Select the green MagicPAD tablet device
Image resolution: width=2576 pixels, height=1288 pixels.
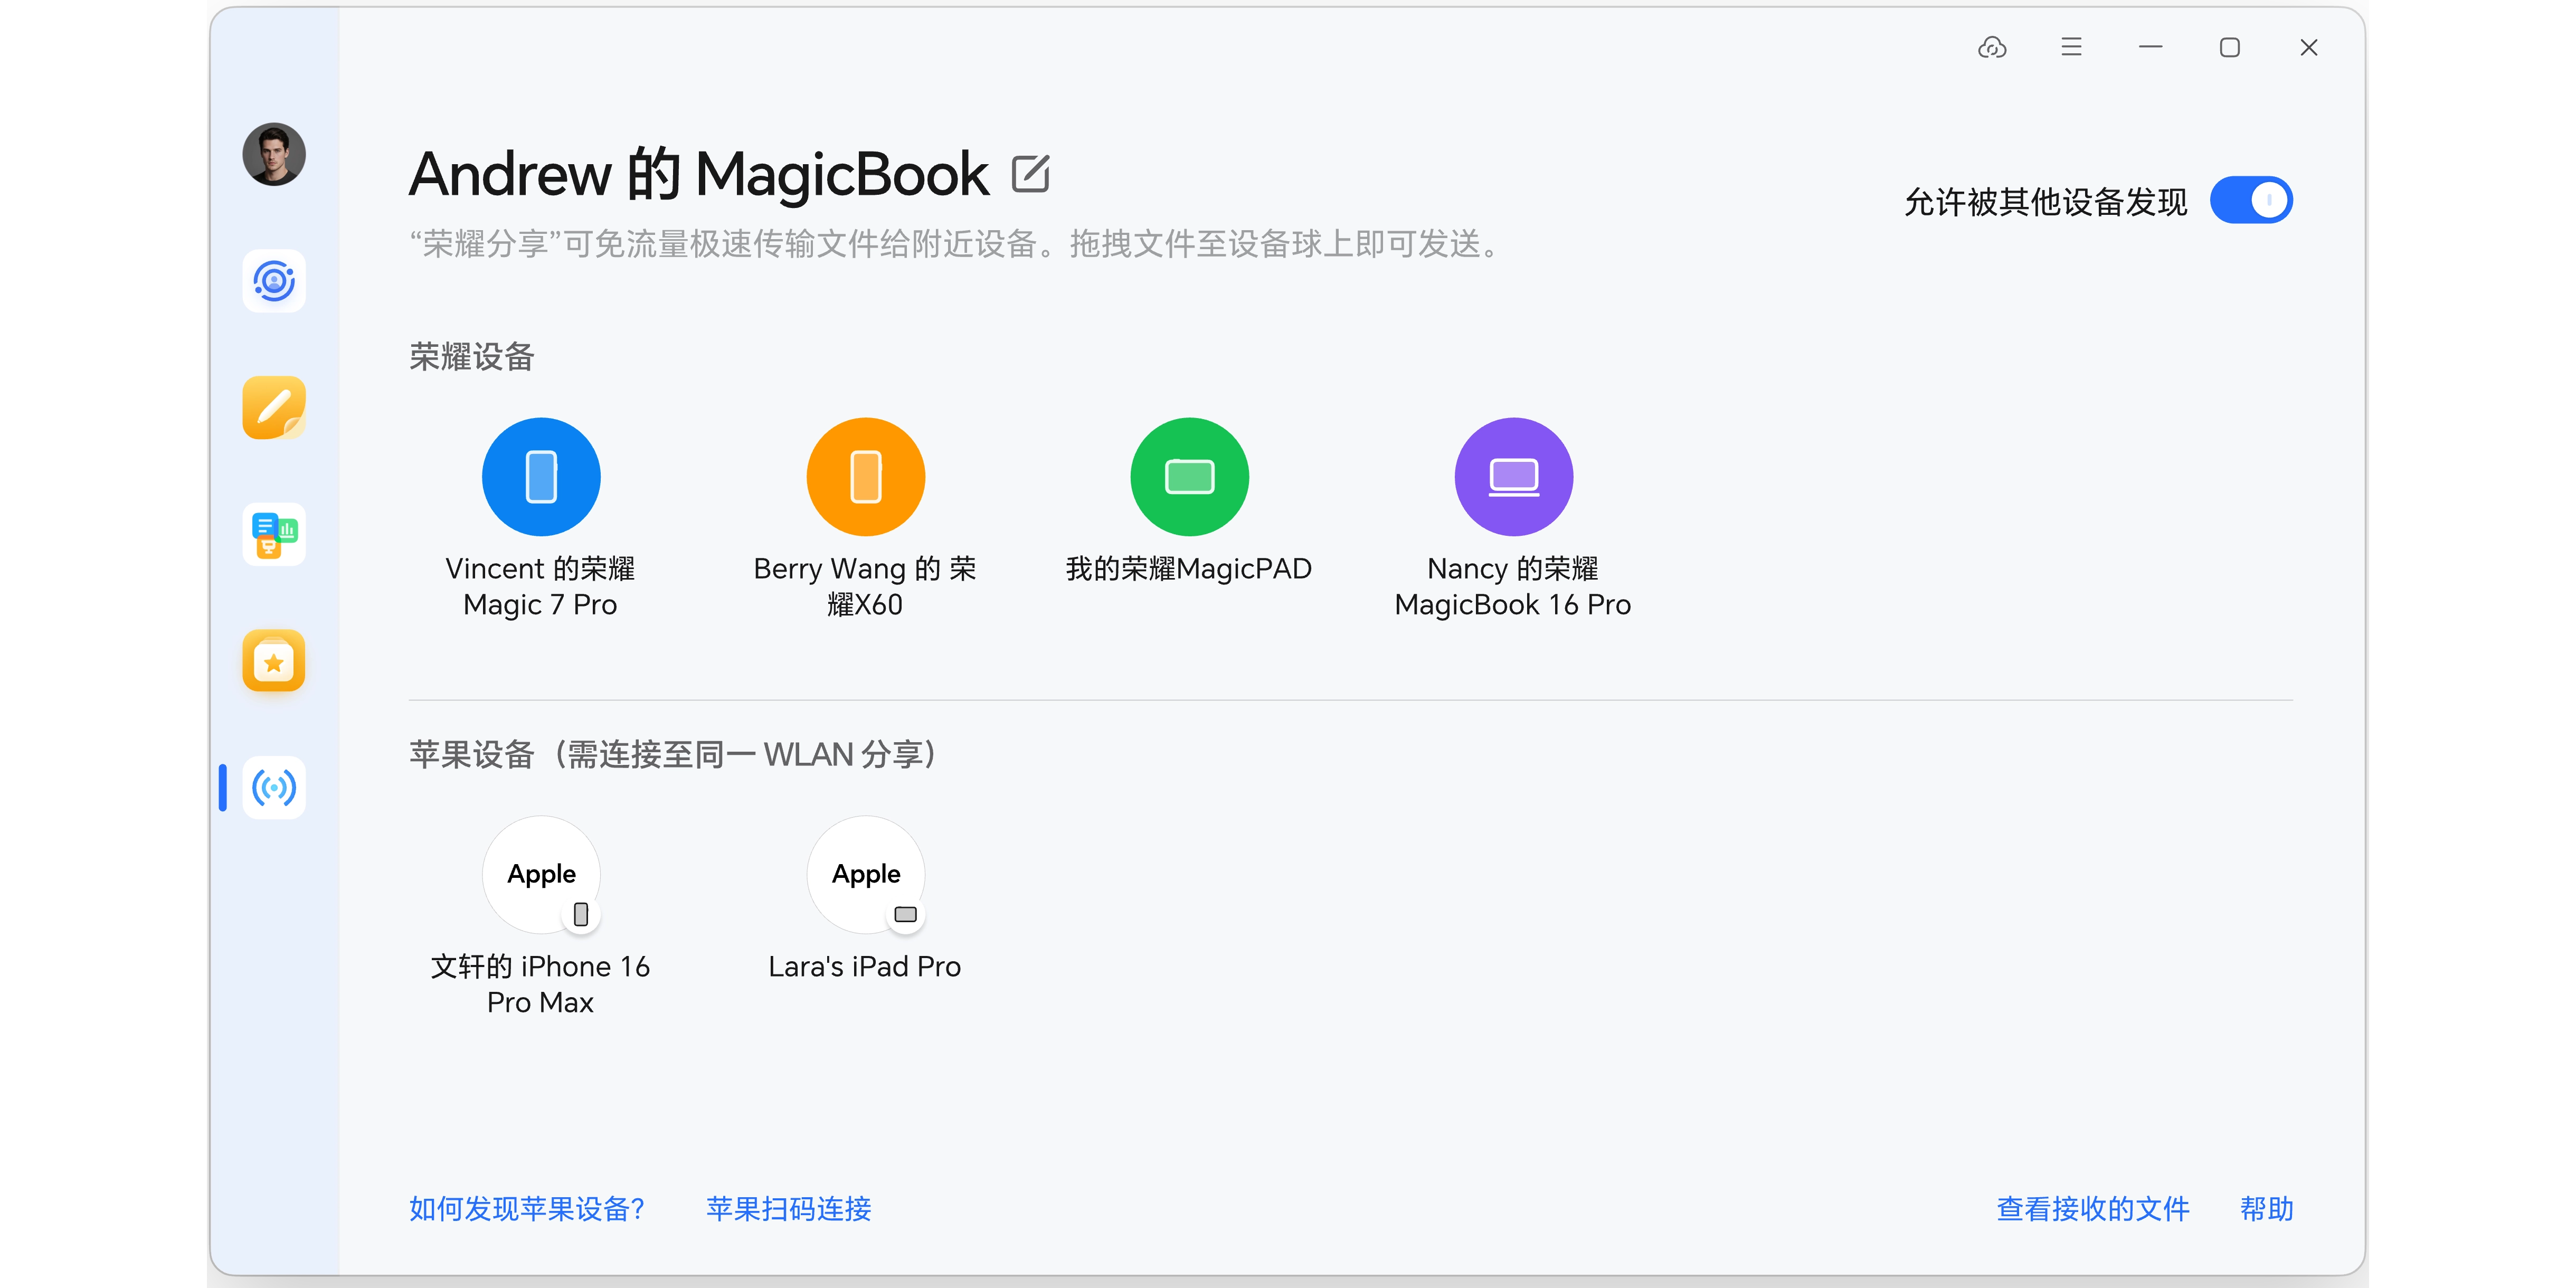(x=1189, y=477)
